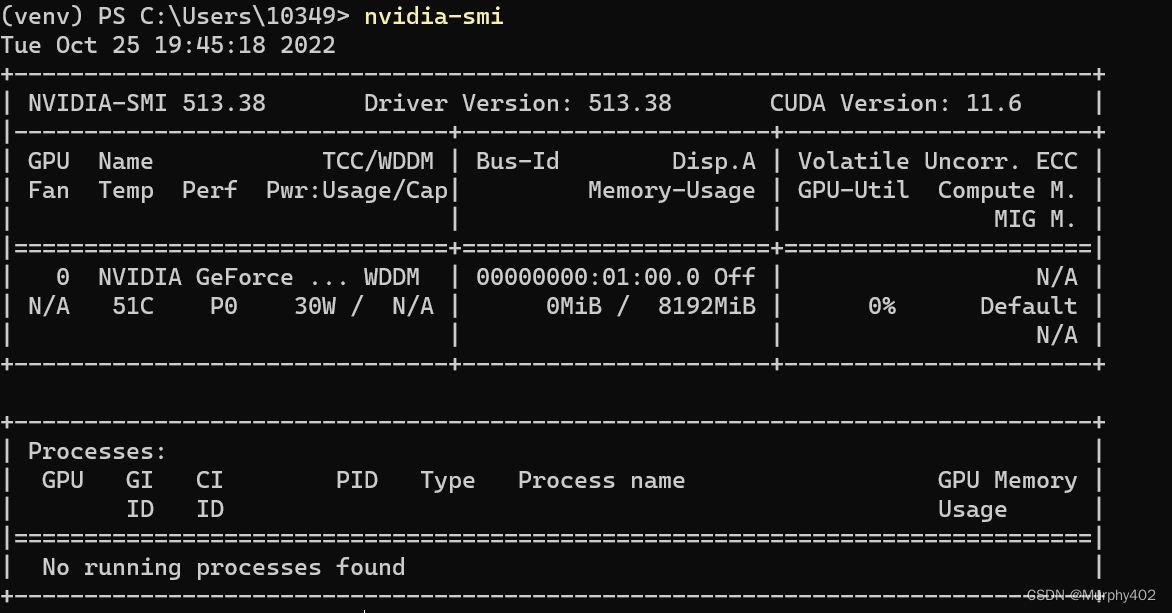The width and height of the screenshot is (1172, 613).
Task: Click the 'WDDM' driver model value
Action: pyautogui.click(x=392, y=277)
